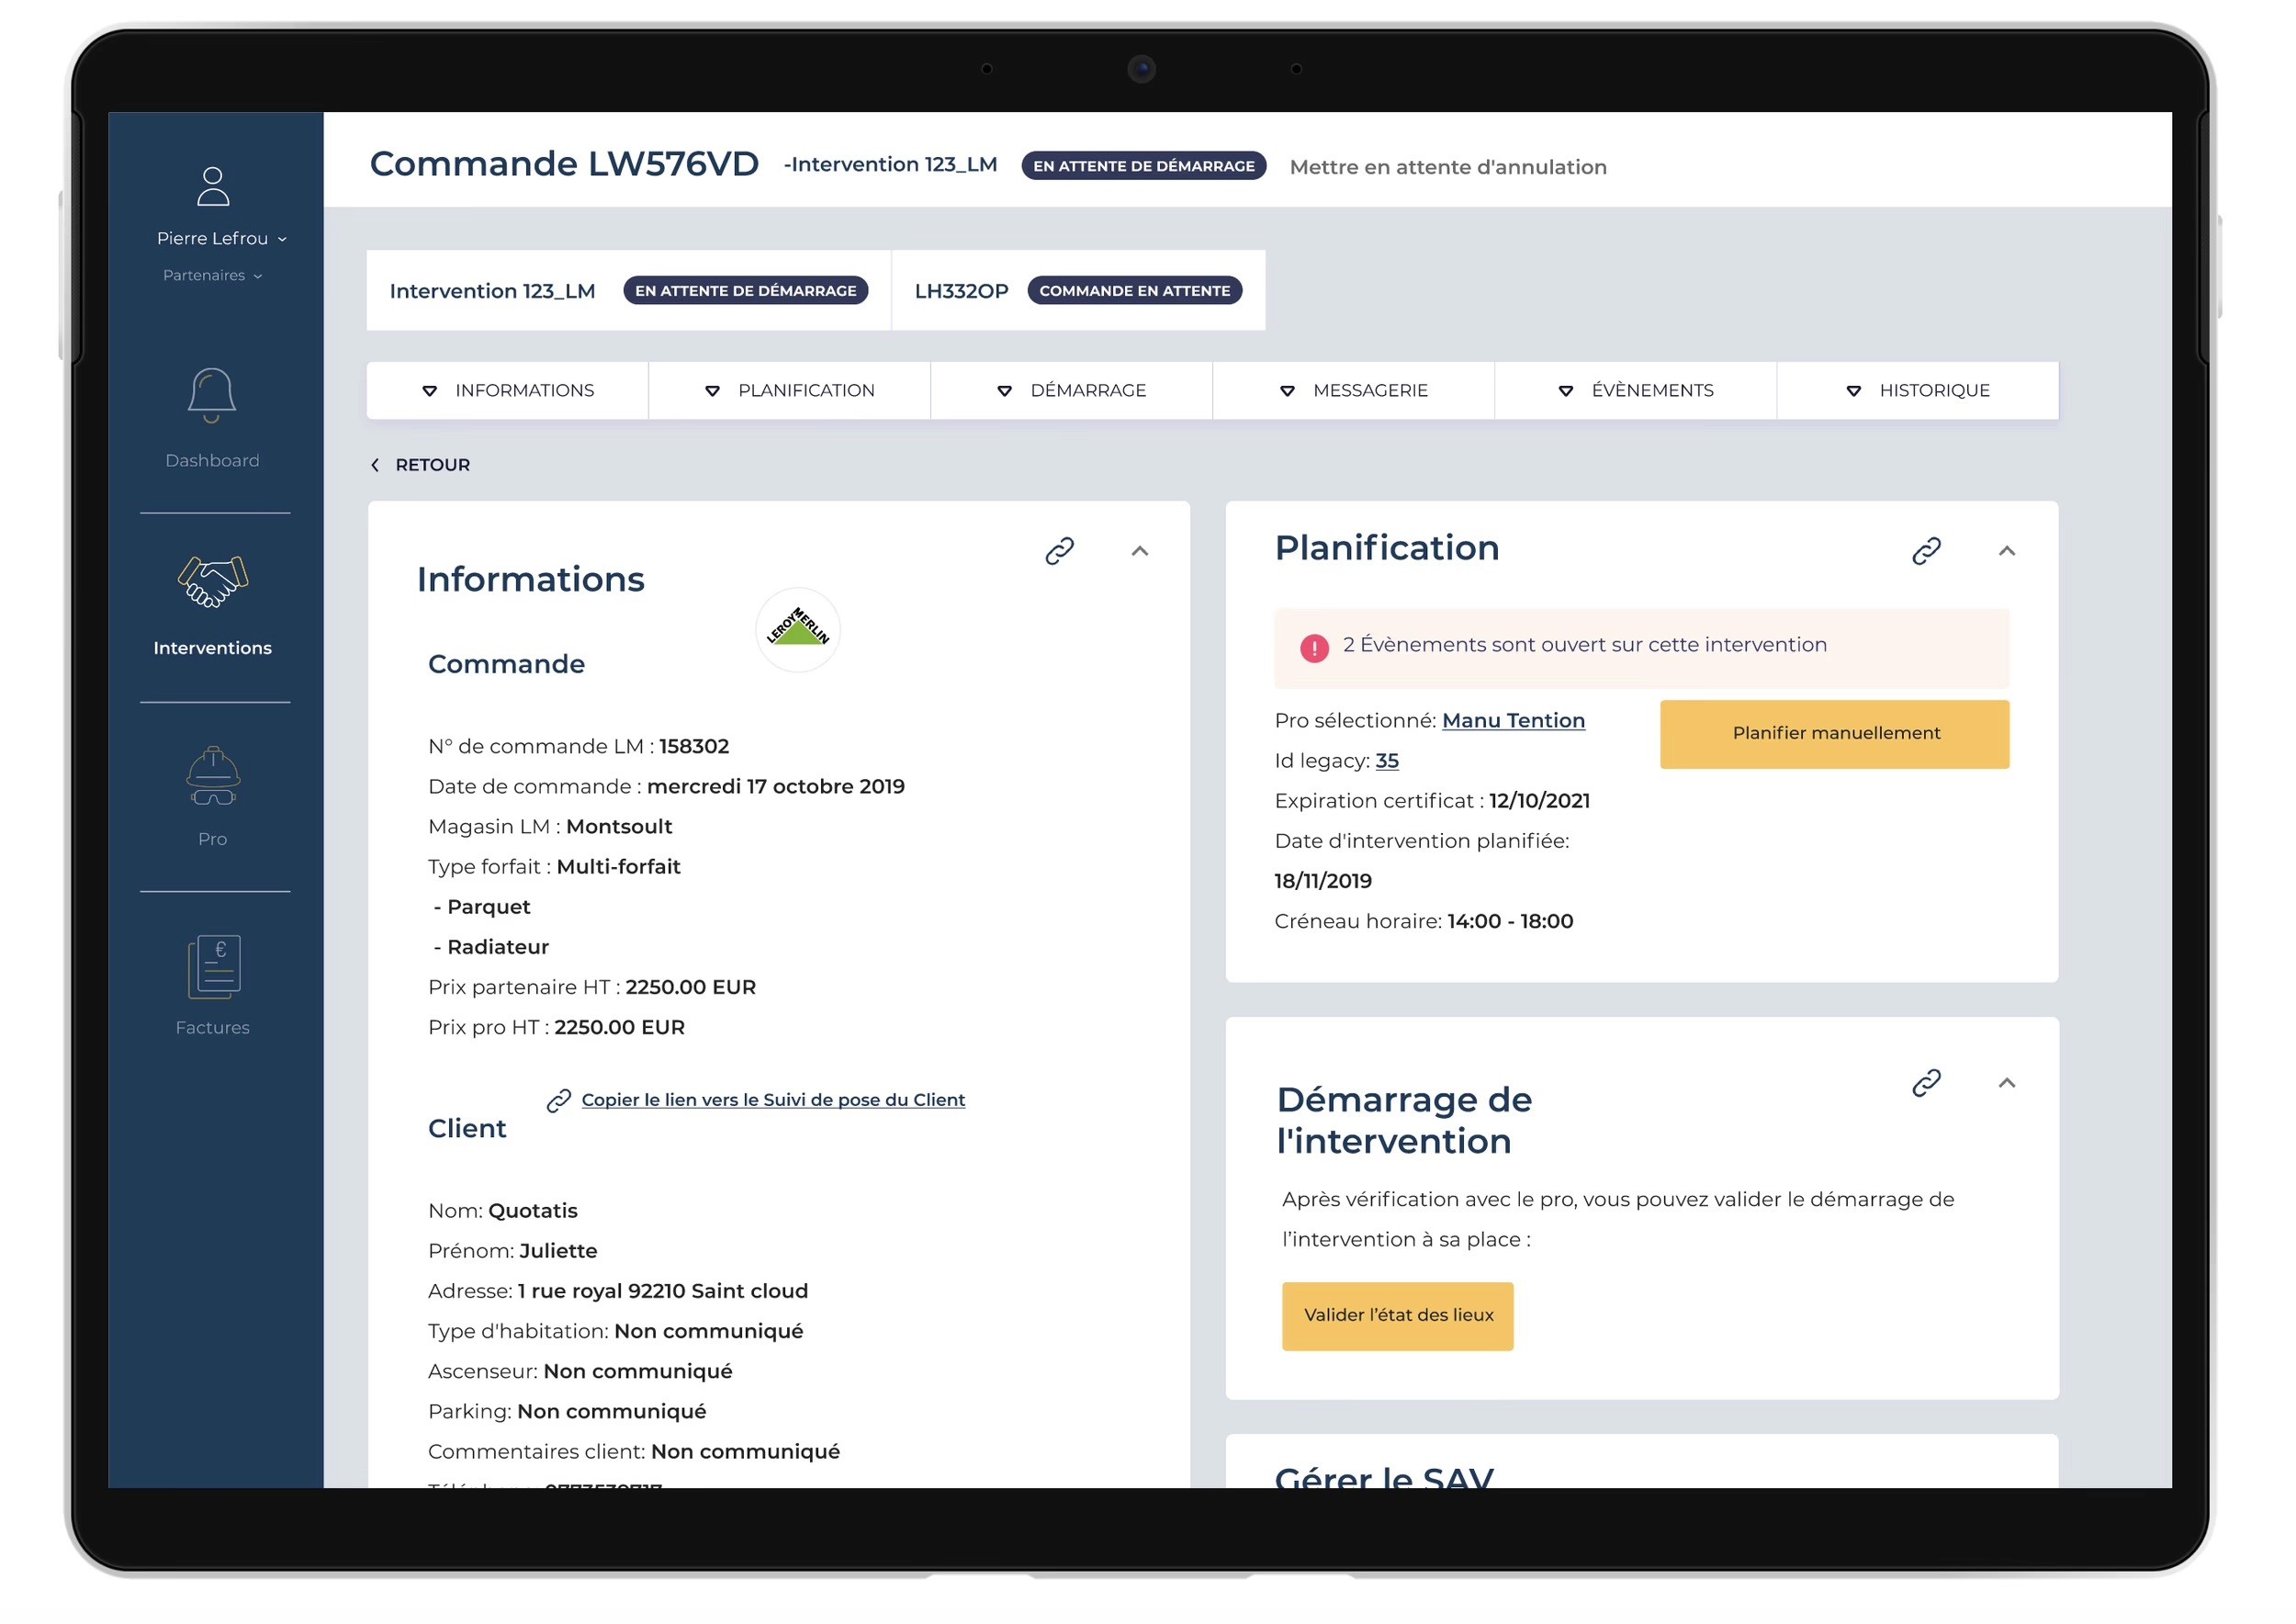Copy link icon of Démarrage card

coord(1925,1083)
